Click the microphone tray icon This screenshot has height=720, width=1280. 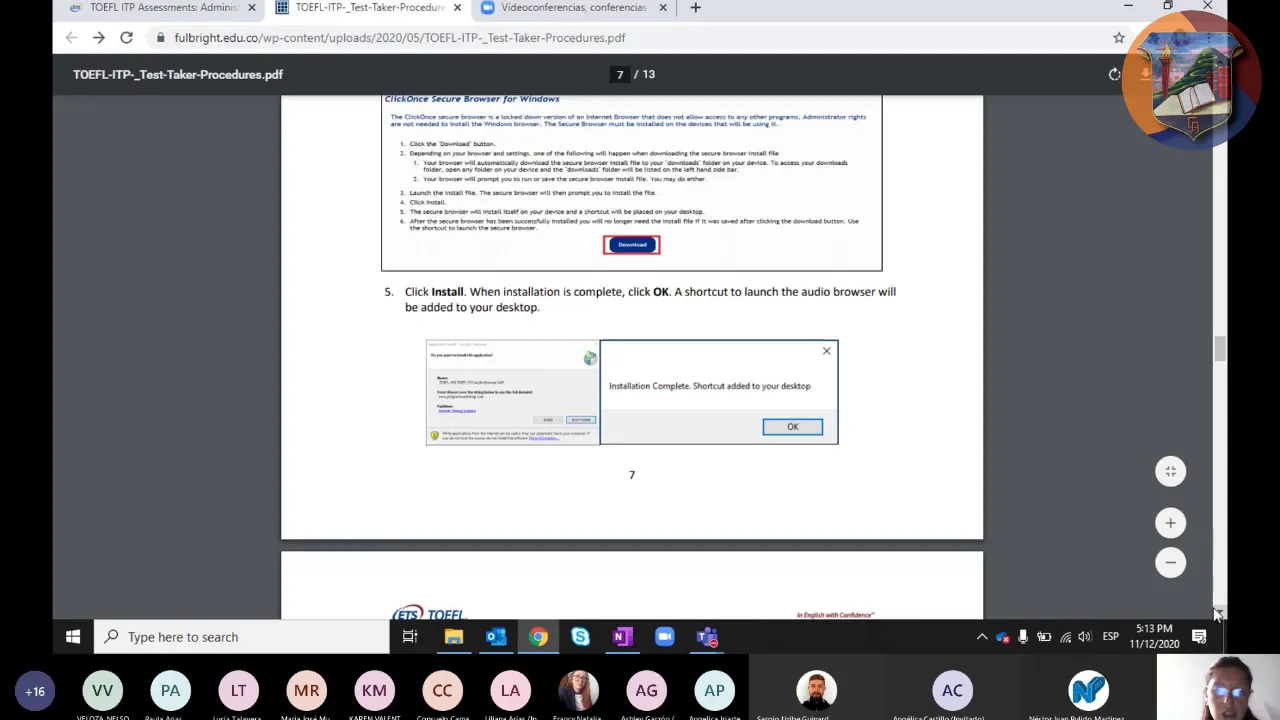1023,637
